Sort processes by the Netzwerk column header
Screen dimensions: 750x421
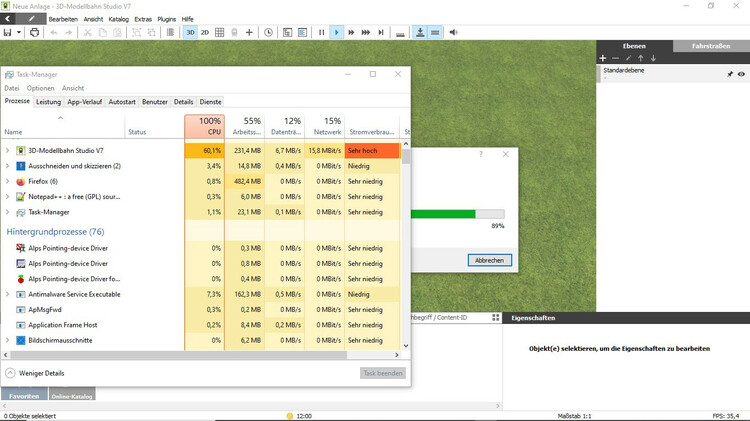pyautogui.click(x=324, y=126)
